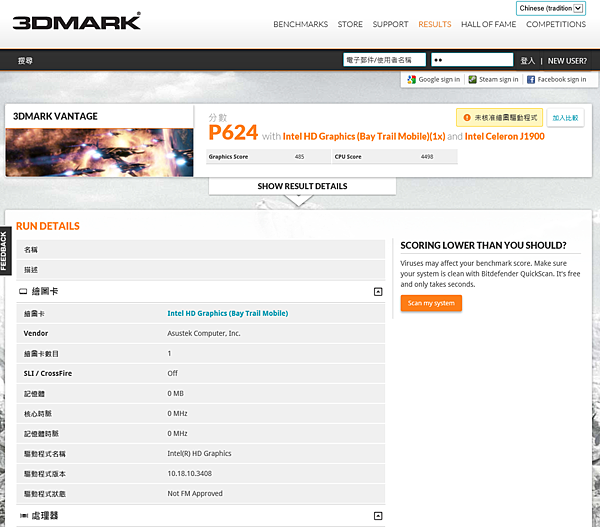Click the 登入 login button
Screen dimensions: 600x527
point(527,60)
